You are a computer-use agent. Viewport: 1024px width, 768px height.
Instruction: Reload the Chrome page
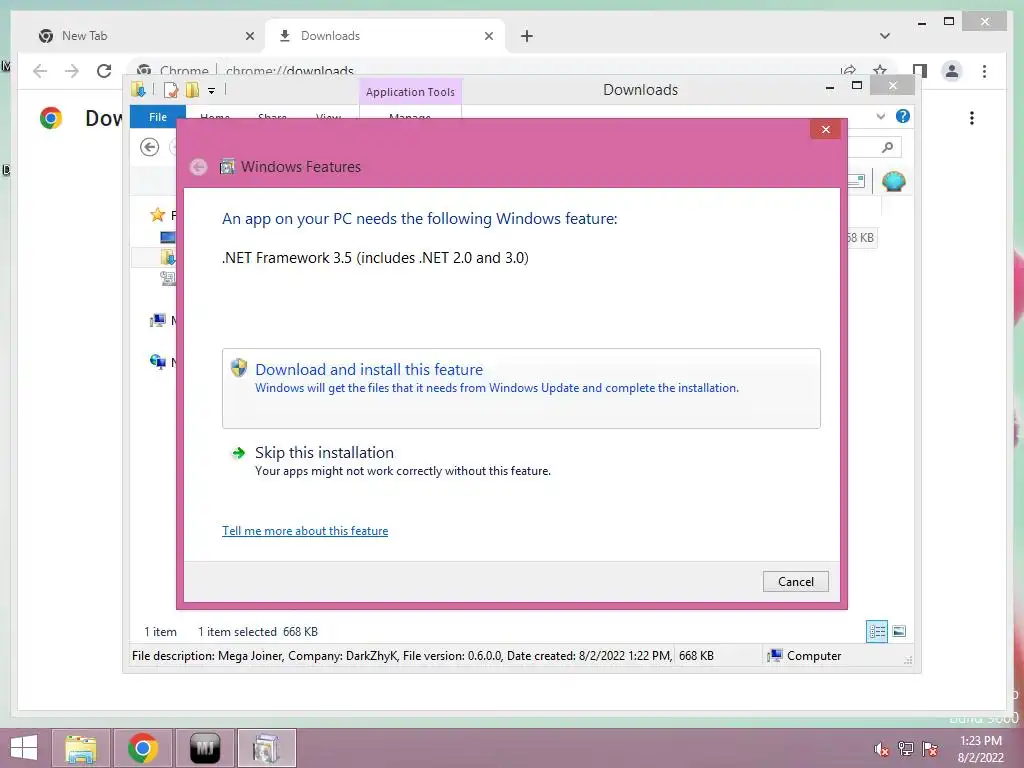[x=104, y=71]
